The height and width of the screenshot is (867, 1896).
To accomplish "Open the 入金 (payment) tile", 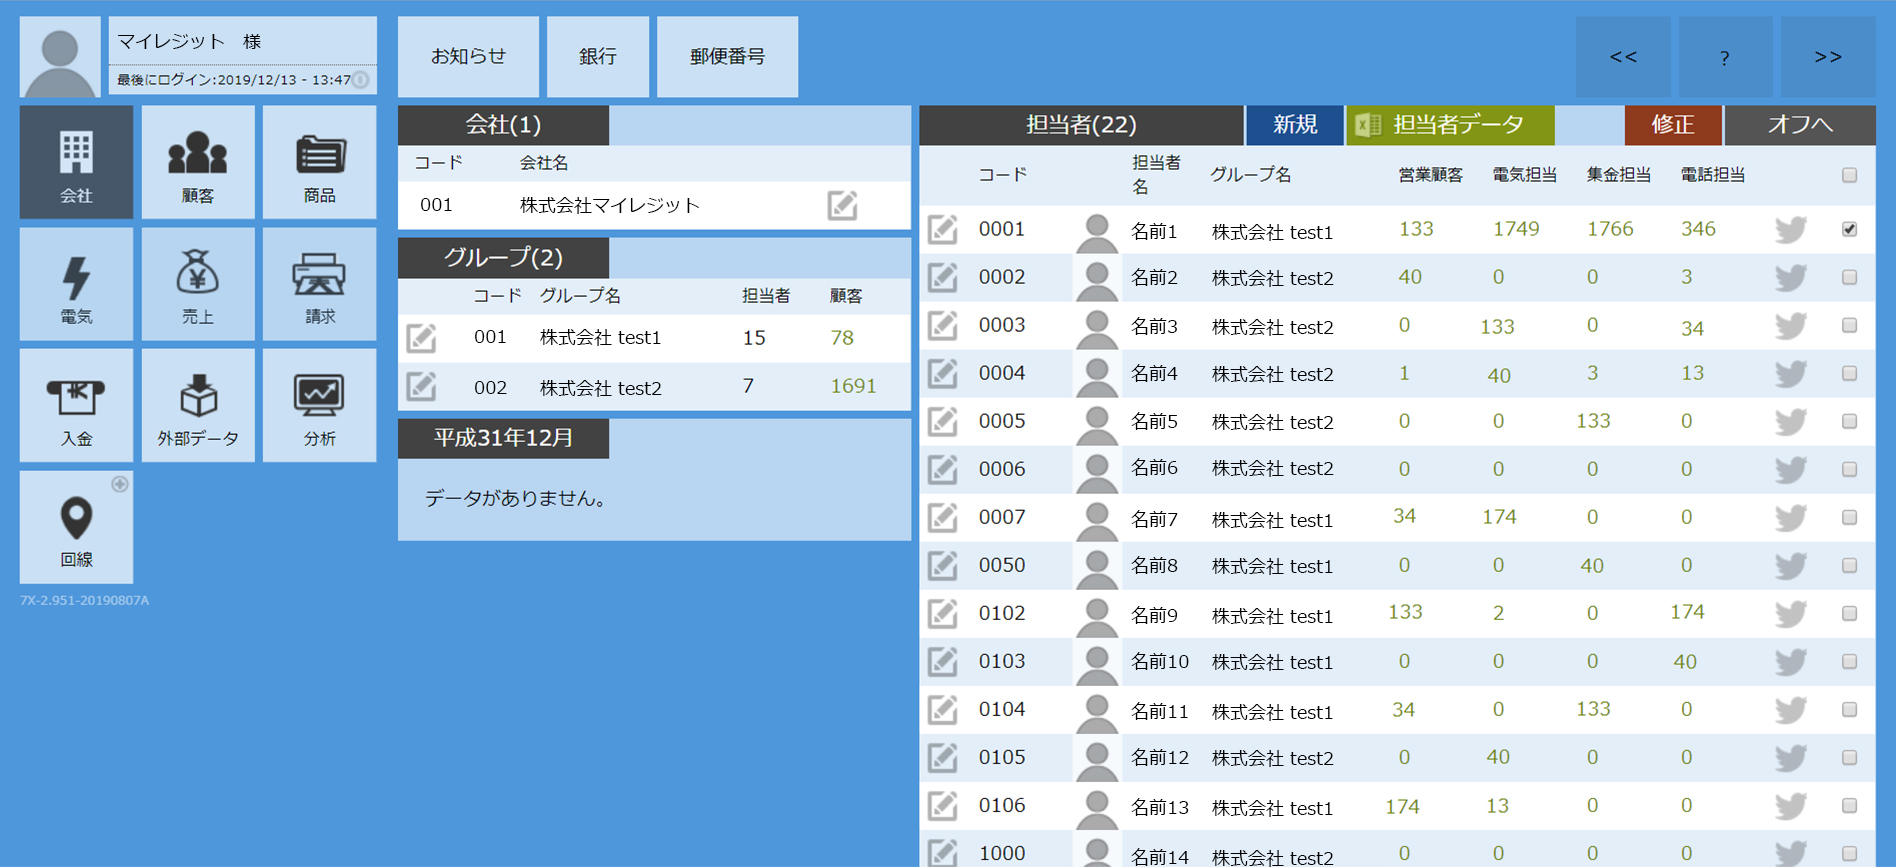I will pos(76,405).
